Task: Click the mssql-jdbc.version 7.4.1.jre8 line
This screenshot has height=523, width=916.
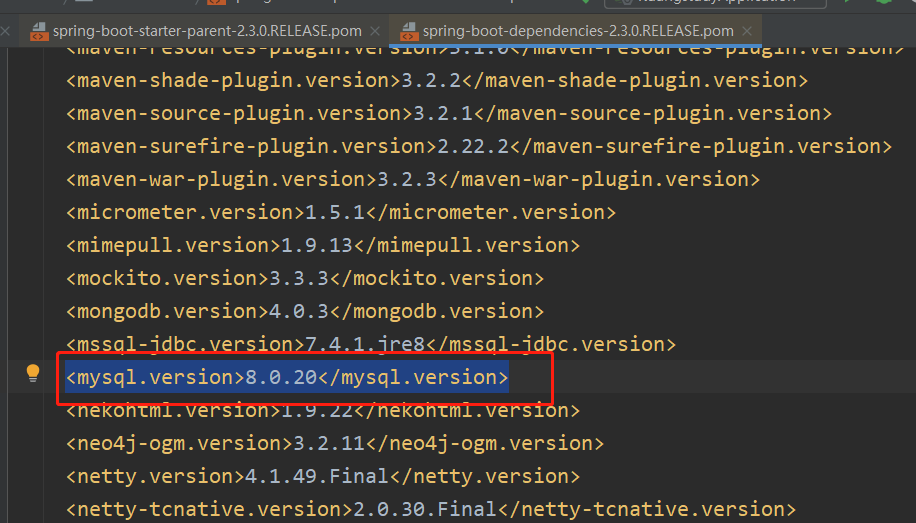Action: click(371, 345)
